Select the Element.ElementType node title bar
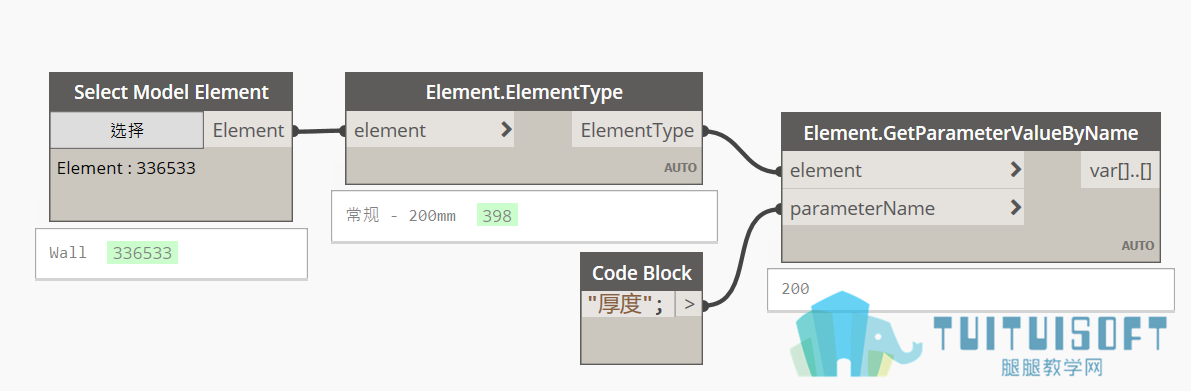1191x391 pixels. pyautogui.click(x=524, y=93)
